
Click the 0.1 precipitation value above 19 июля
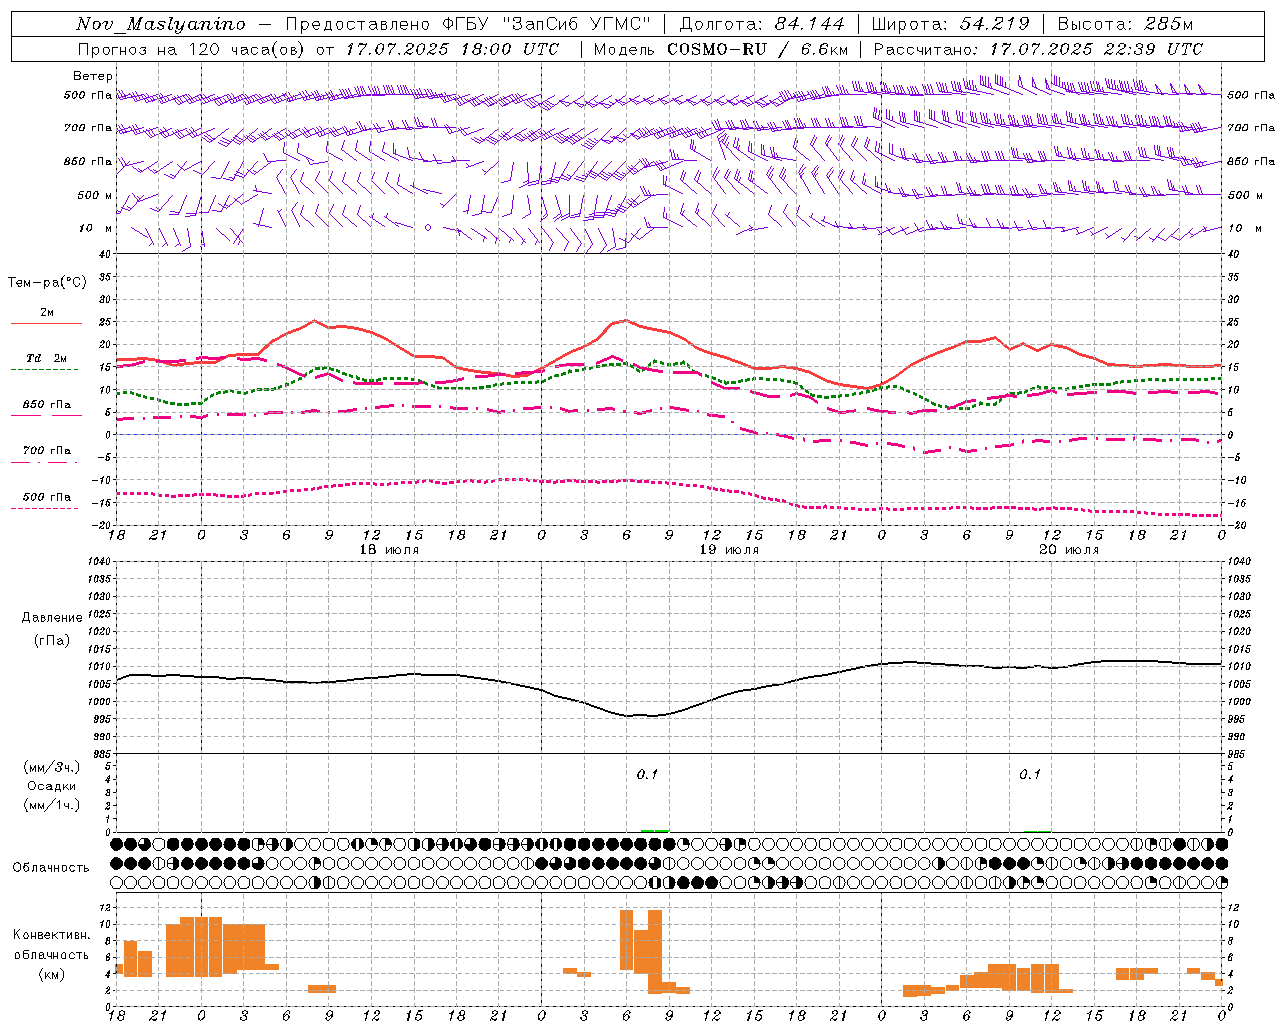click(647, 774)
